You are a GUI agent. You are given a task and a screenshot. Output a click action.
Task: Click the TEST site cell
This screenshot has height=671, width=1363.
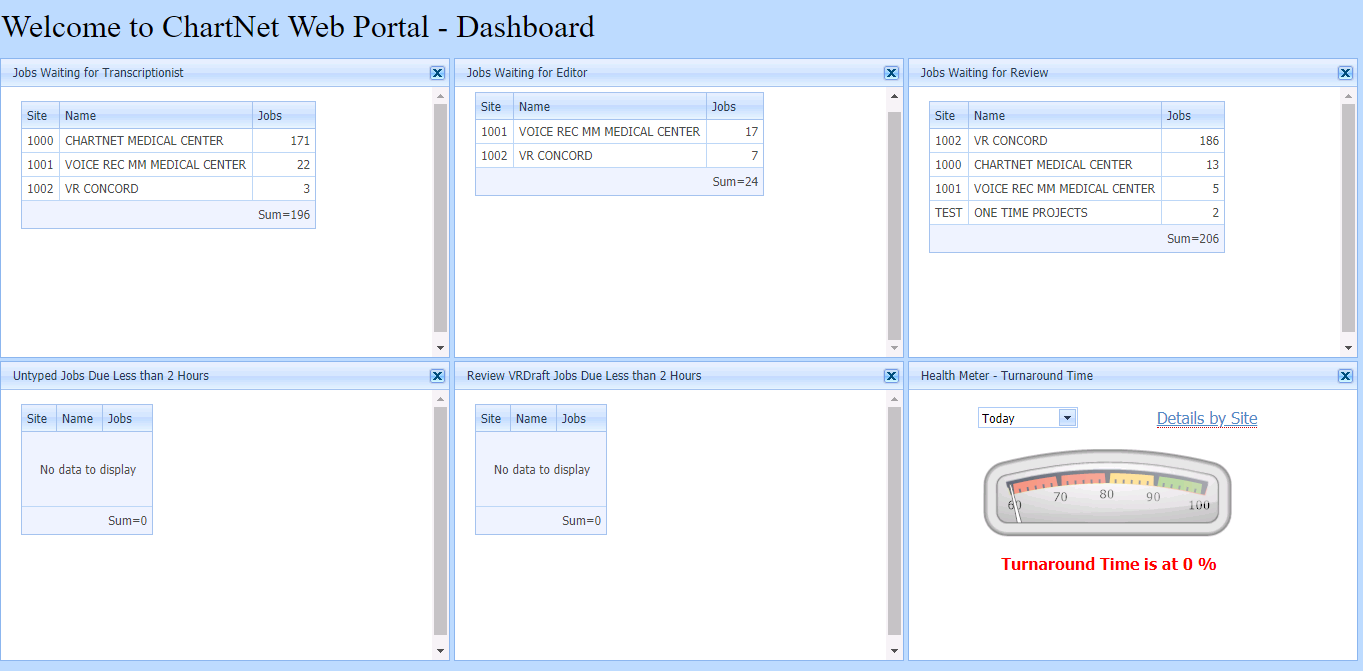pyautogui.click(x=949, y=213)
